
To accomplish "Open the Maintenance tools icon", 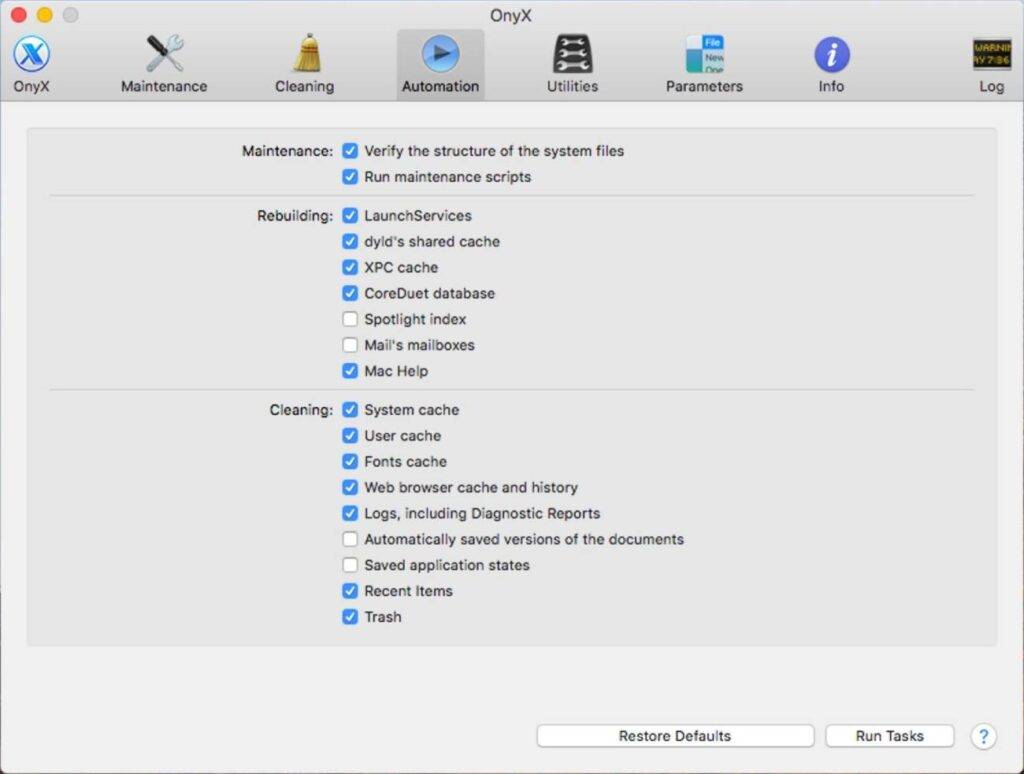I will pos(164,54).
